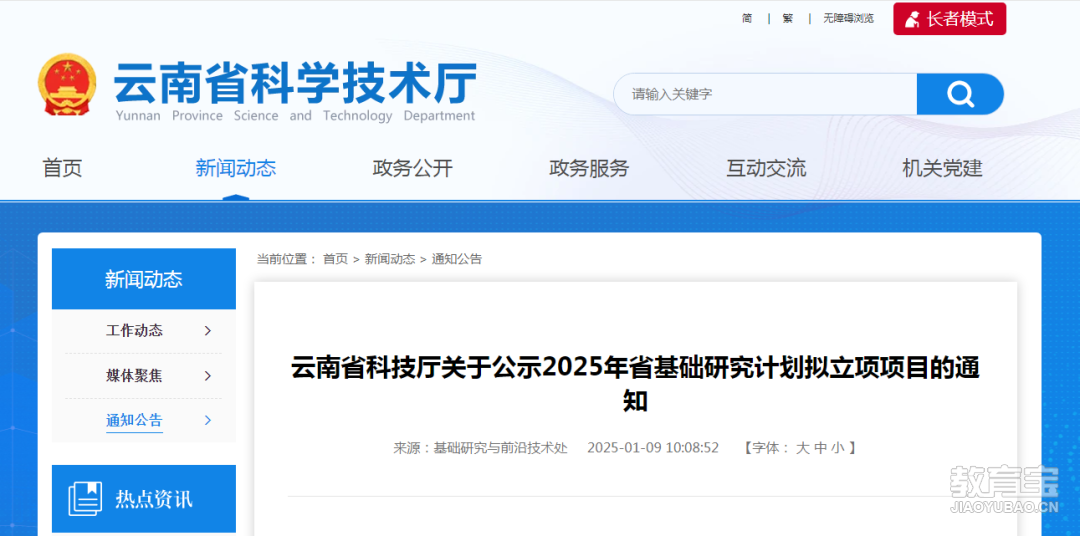Click the 新闻动态 sidebar header
The height and width of the screenshot is (536, 1080).
[144, 279]
